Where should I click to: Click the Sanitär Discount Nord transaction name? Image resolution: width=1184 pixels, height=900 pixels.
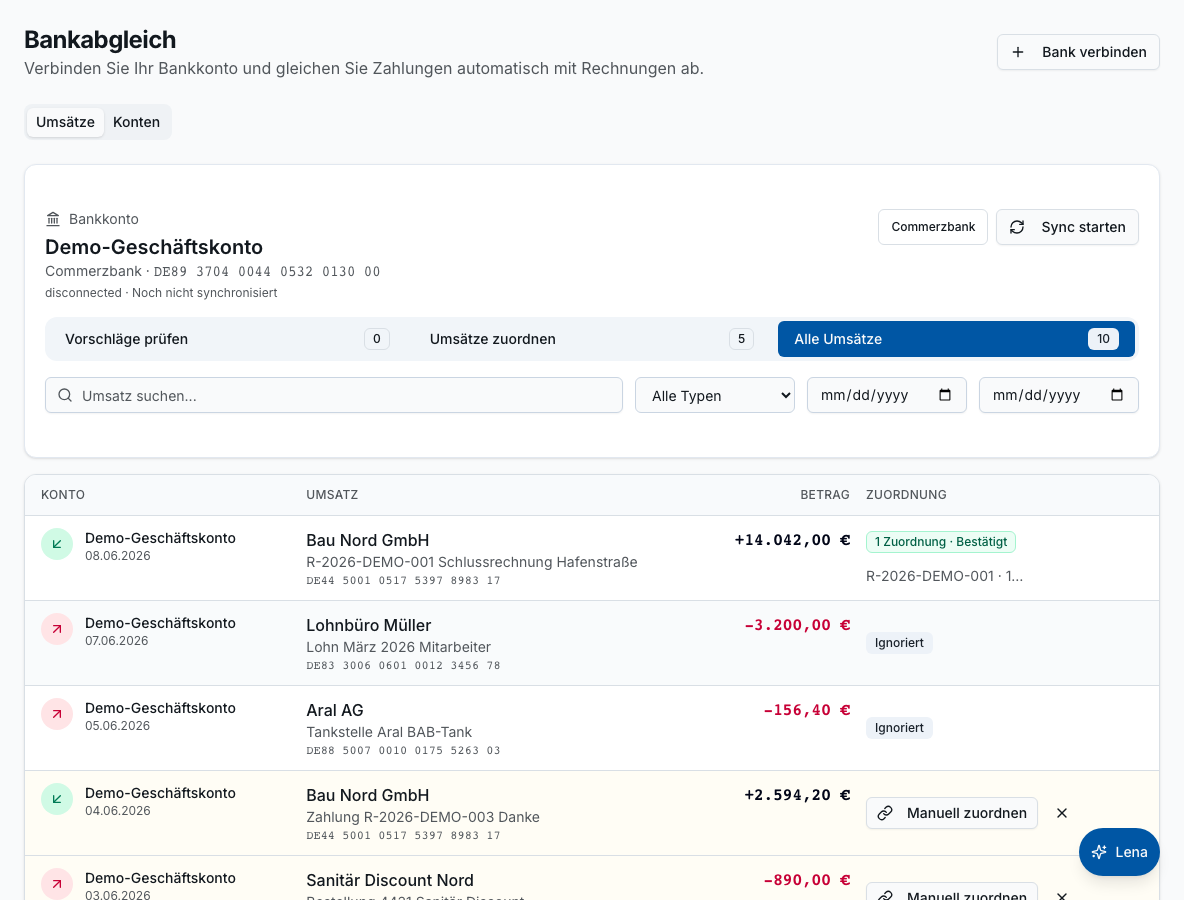pos(390,880)
